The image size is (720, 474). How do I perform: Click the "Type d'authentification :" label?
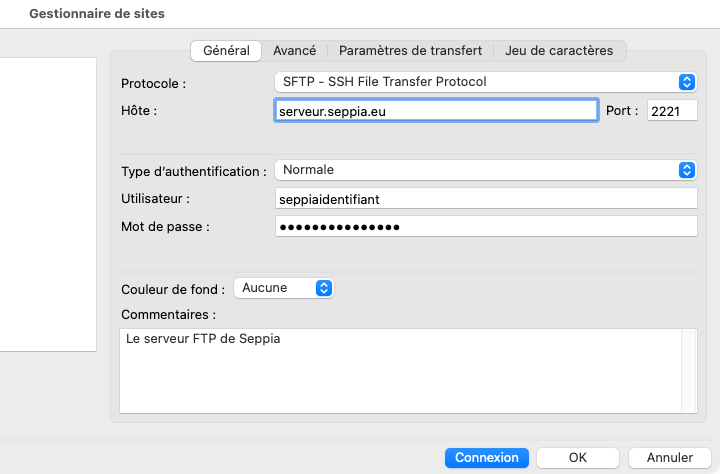tap(194, 171)
